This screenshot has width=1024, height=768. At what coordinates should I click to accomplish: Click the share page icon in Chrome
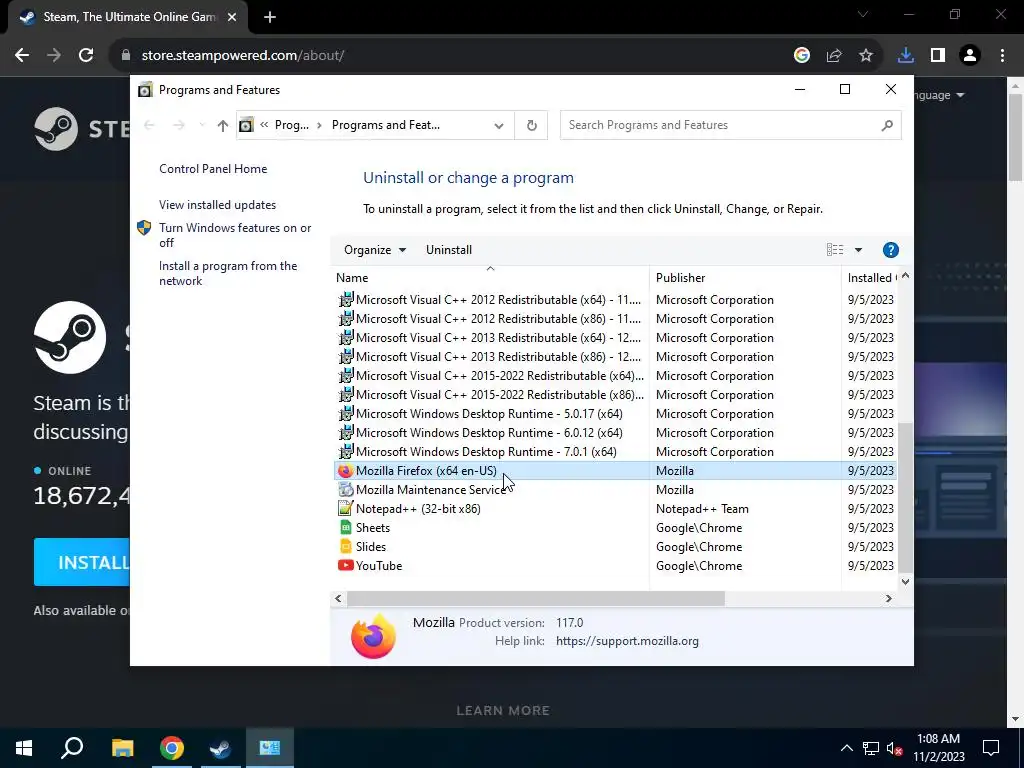834,56
